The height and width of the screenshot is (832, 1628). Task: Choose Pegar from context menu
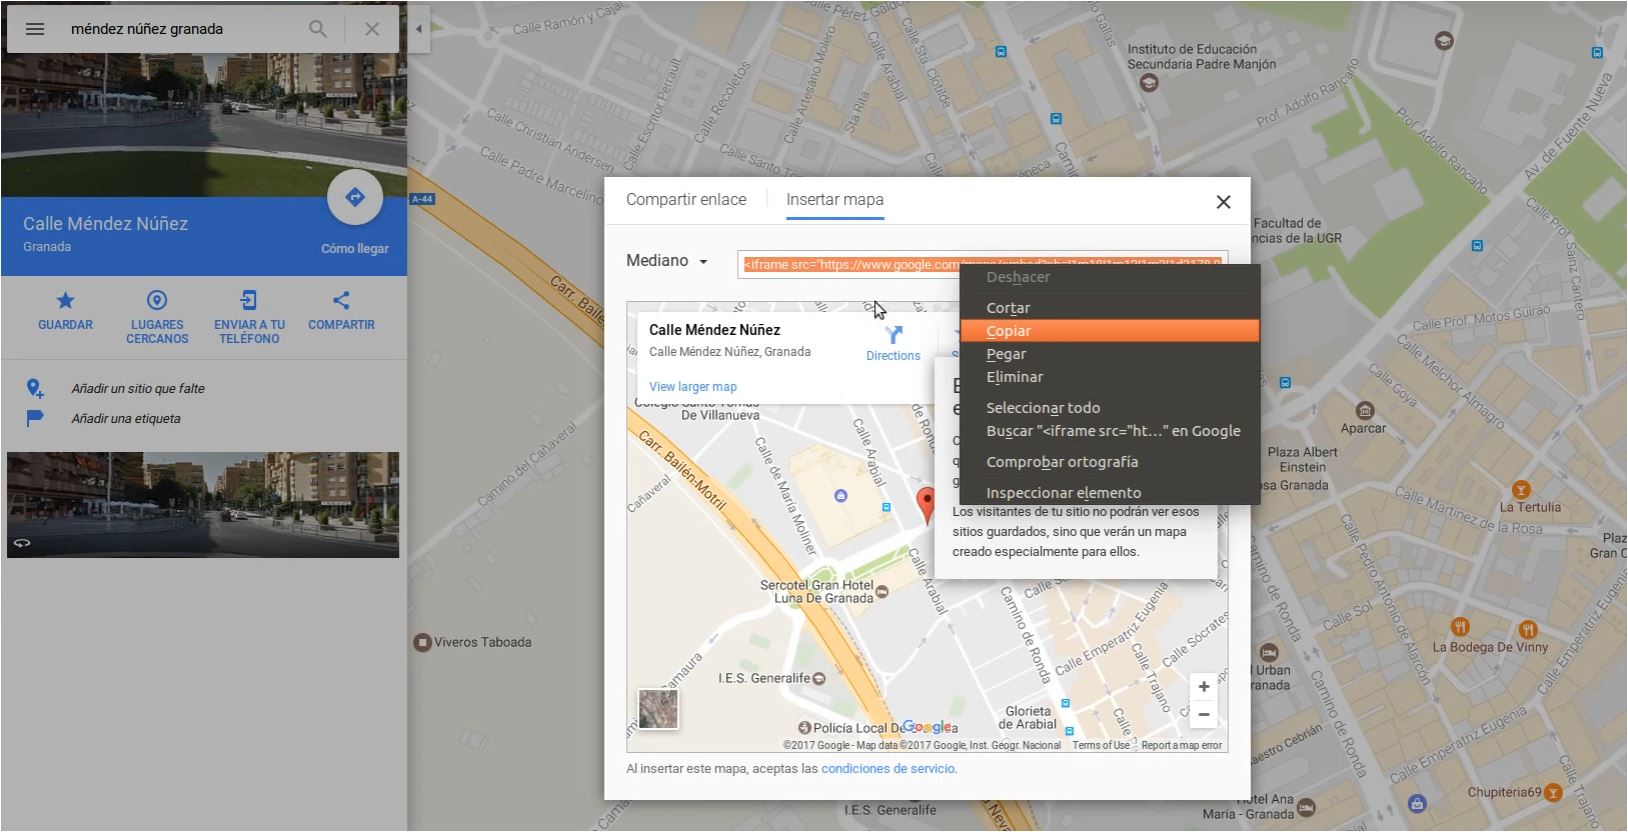(x=1109, y=354)
